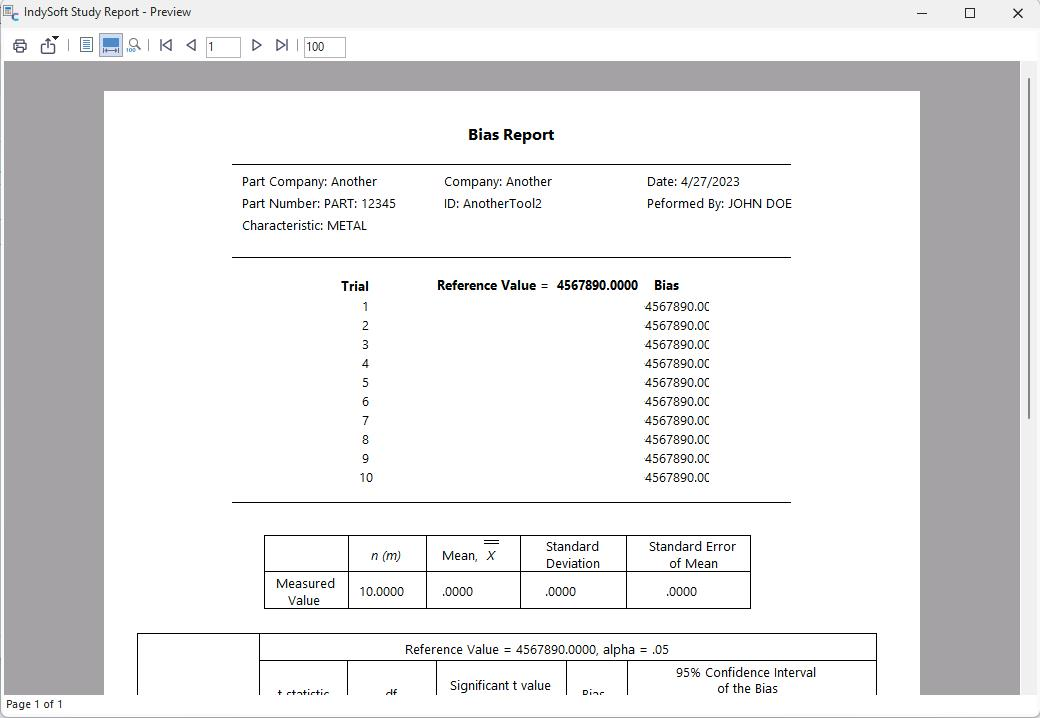1040x718 pixels.
Task: Click Date: 4/27/2023 text
Action: click(693, 182)
